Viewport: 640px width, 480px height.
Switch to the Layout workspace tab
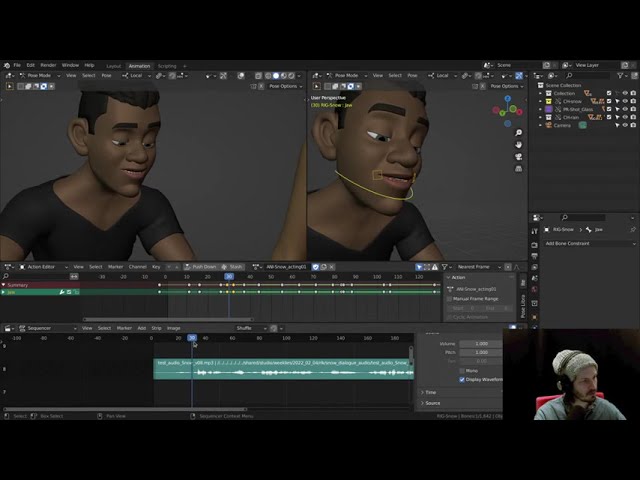coord(113,66)
